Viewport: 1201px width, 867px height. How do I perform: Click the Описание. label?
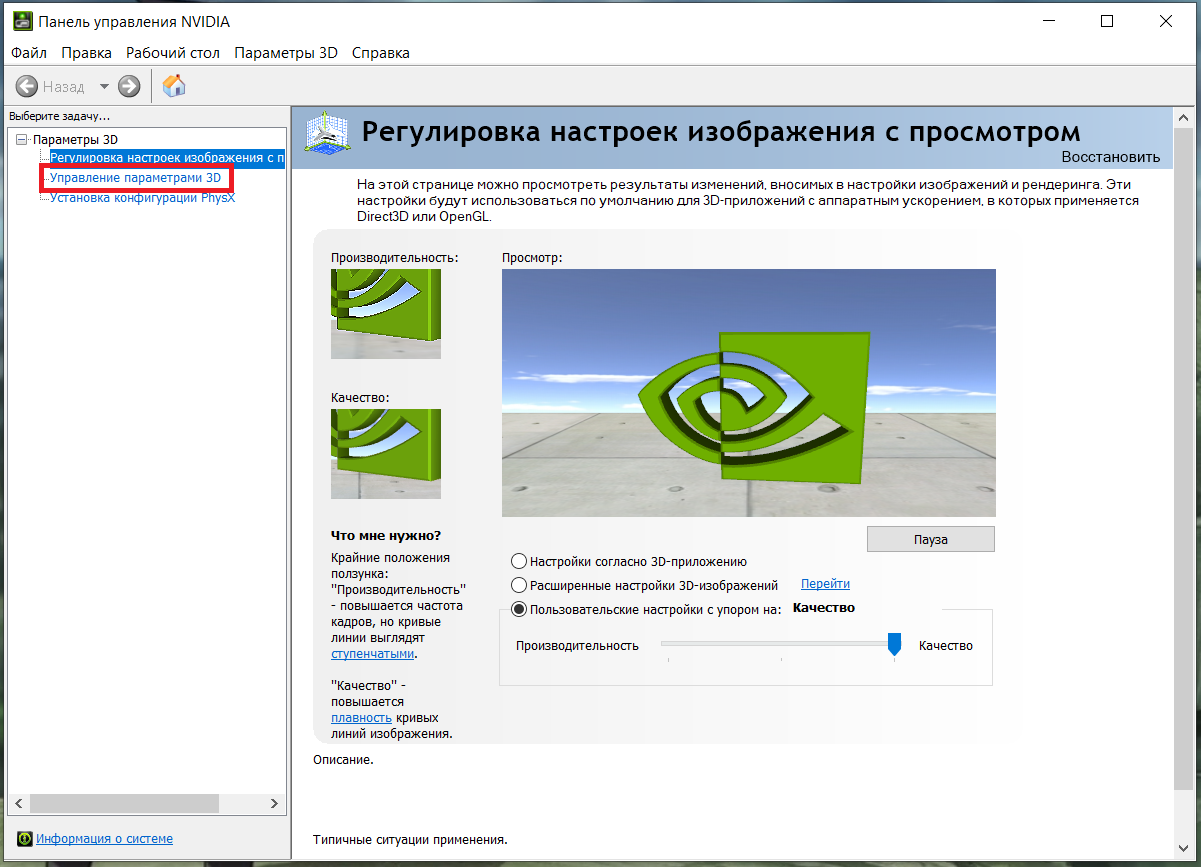coord(343,760)
